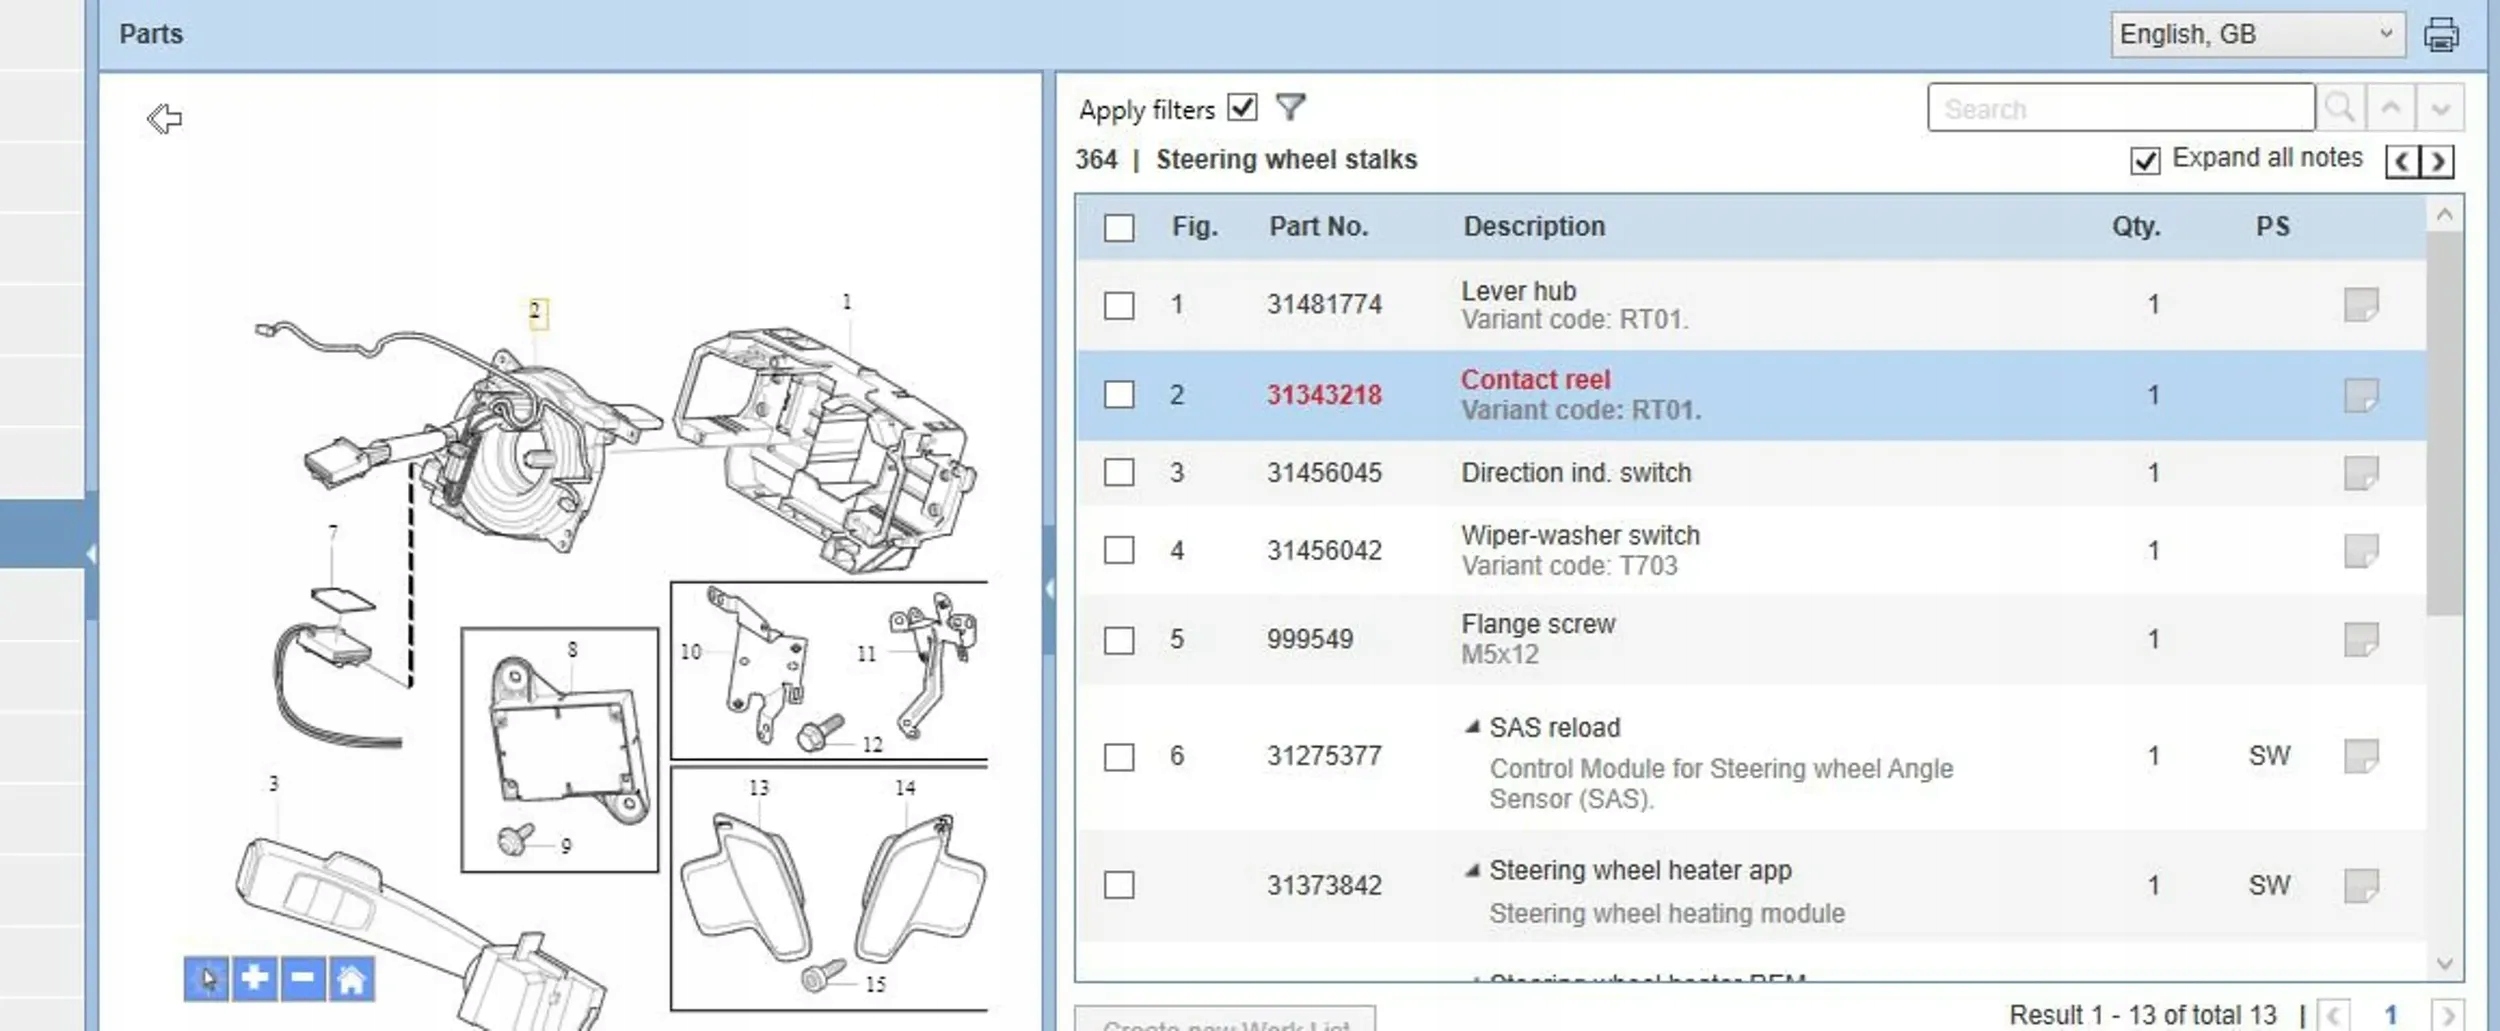
Task: Sort by the Qty. column header
Action: [x=2136, y=226]
